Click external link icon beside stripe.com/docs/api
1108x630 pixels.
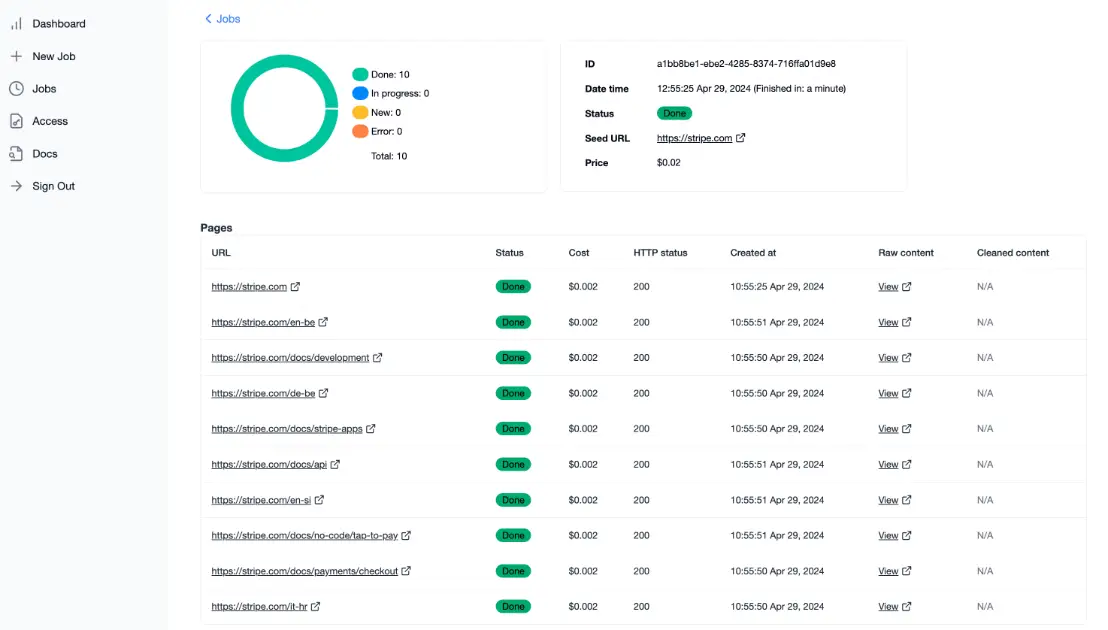point(337,464)
